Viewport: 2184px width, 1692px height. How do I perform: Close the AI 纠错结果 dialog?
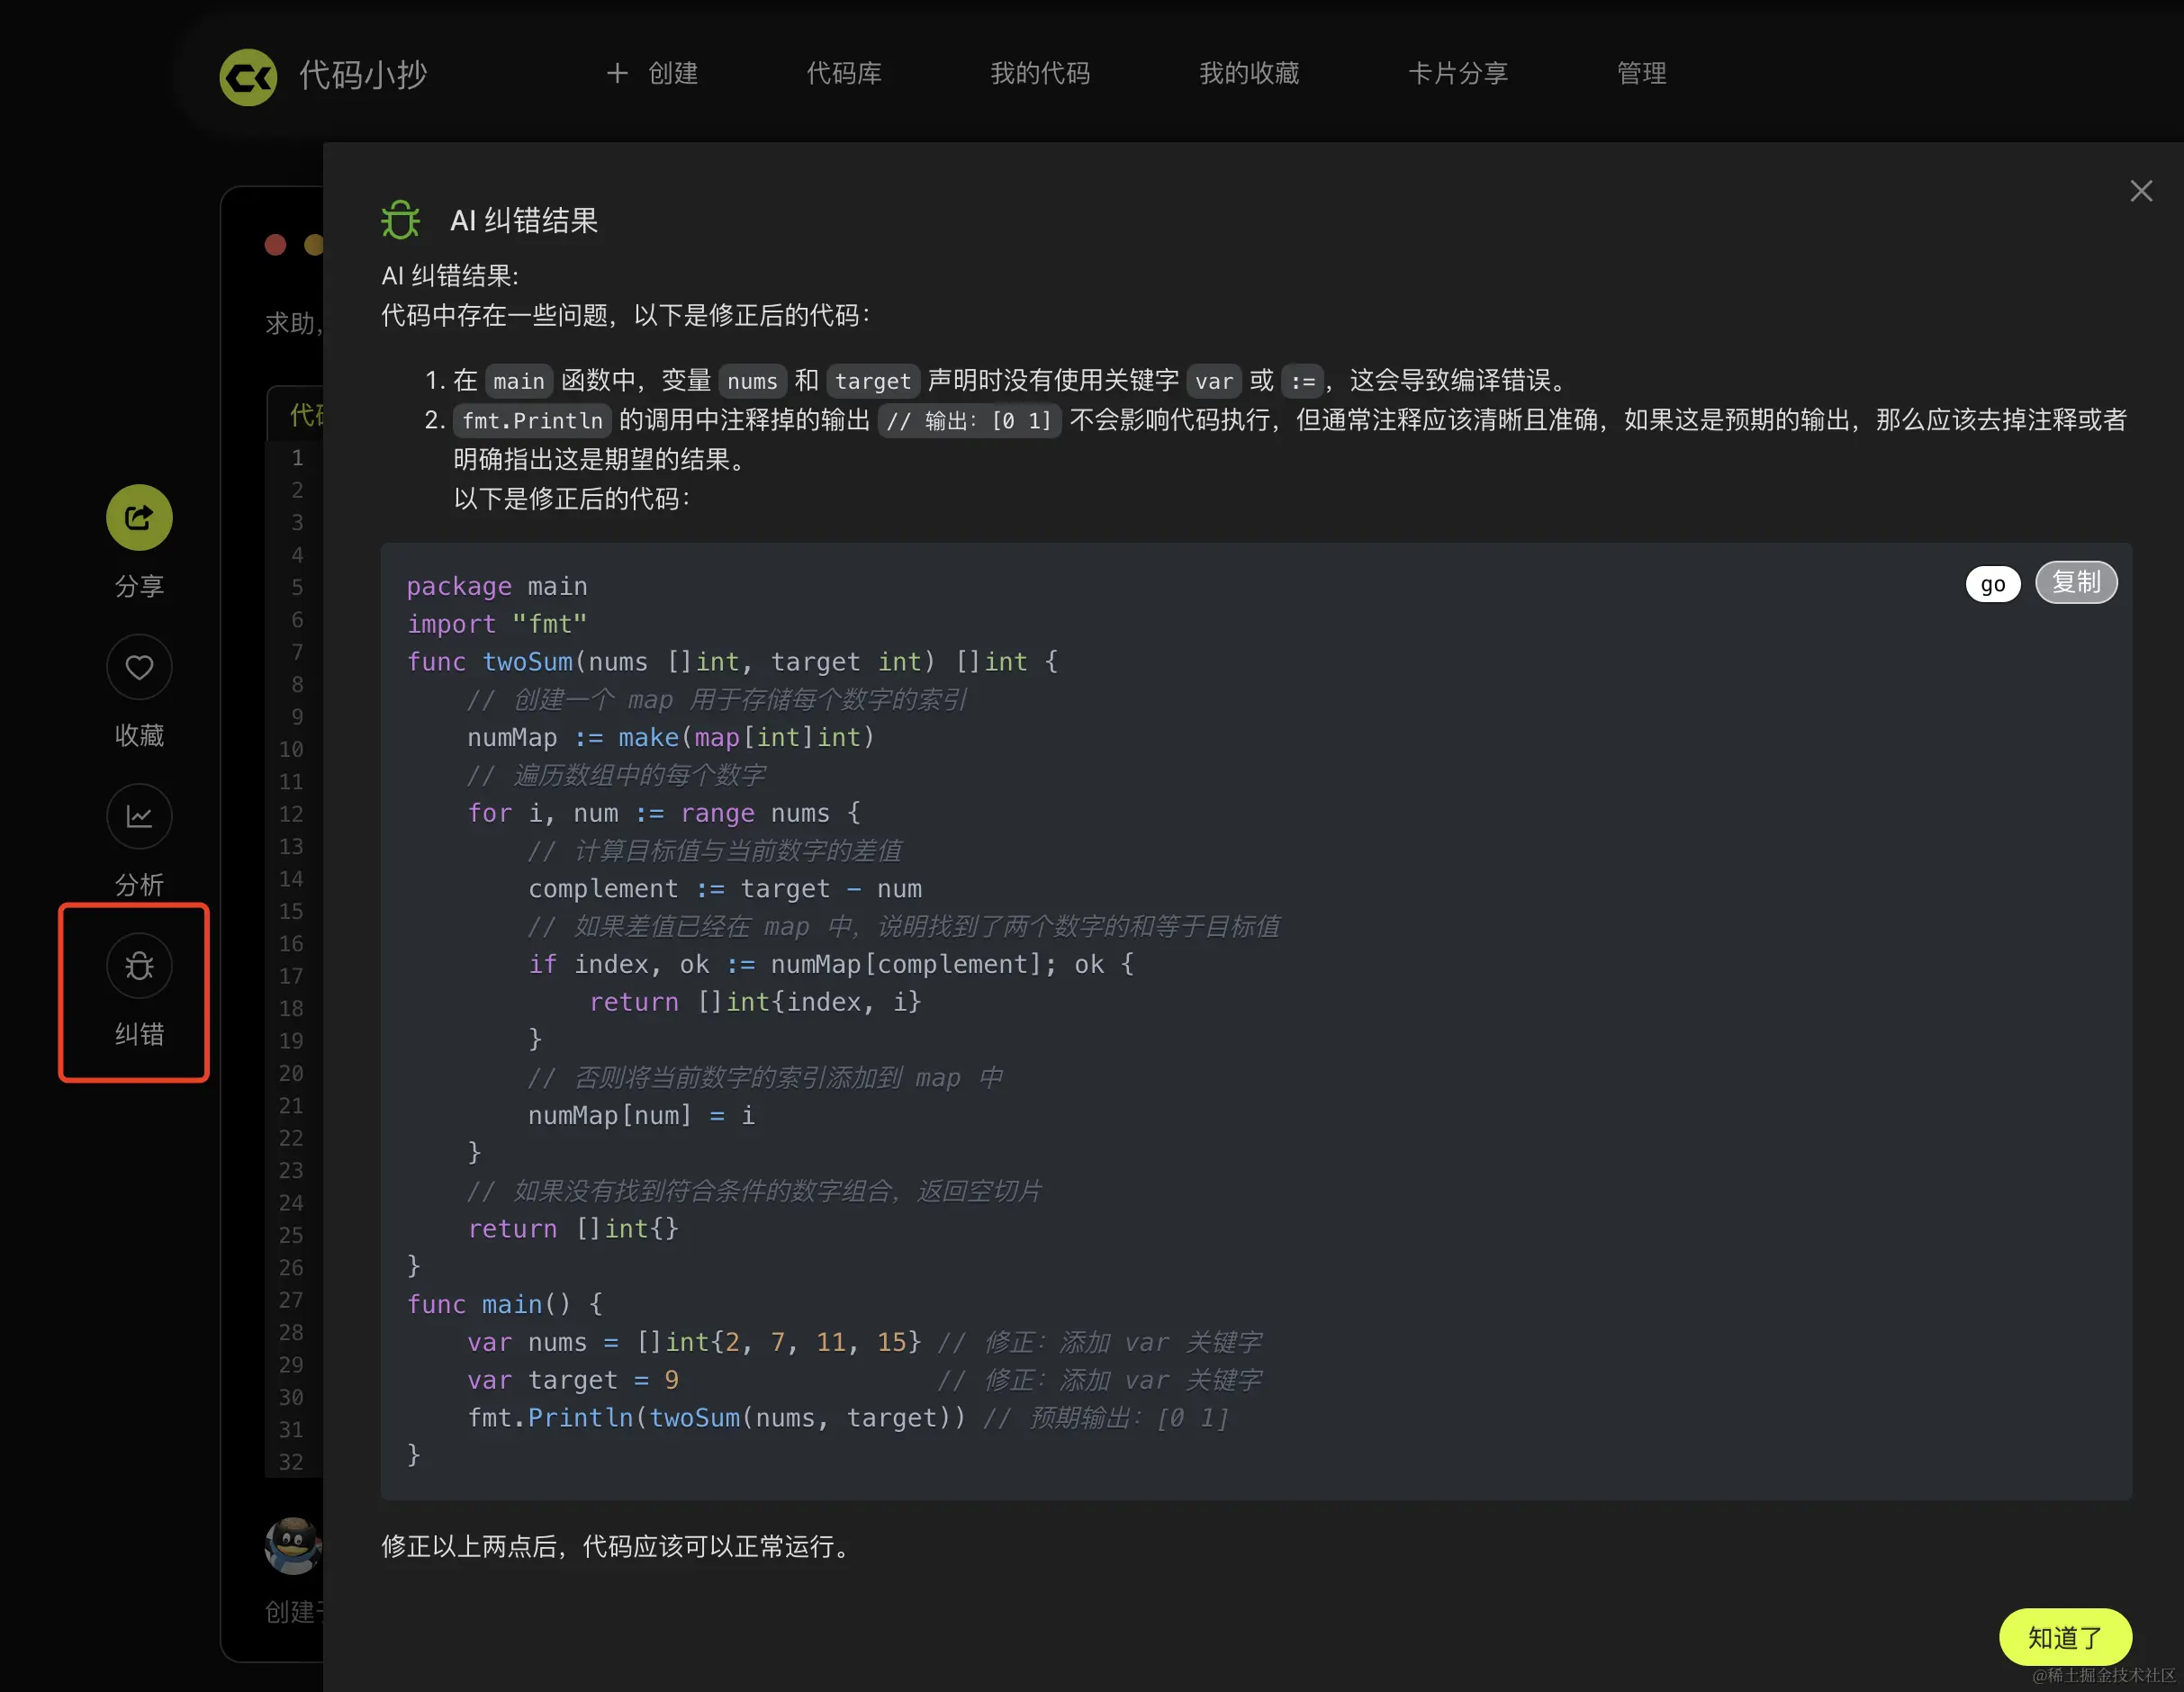pyautogui.click(x=2140, y=191)
